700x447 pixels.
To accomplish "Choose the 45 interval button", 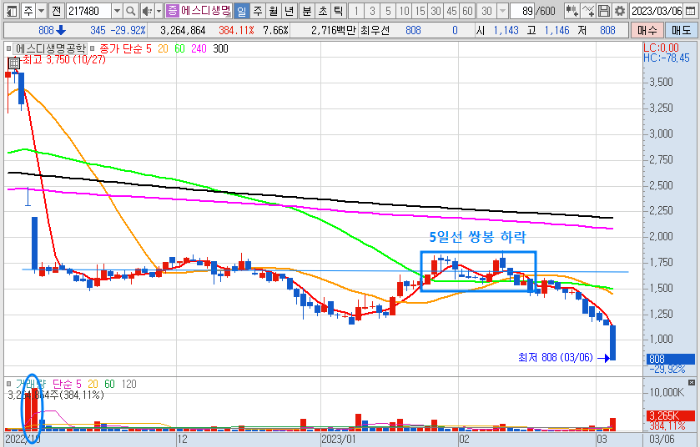I will (452, 10).
